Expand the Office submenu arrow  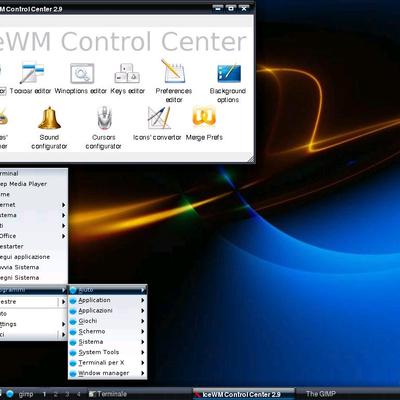pos(63,236)
